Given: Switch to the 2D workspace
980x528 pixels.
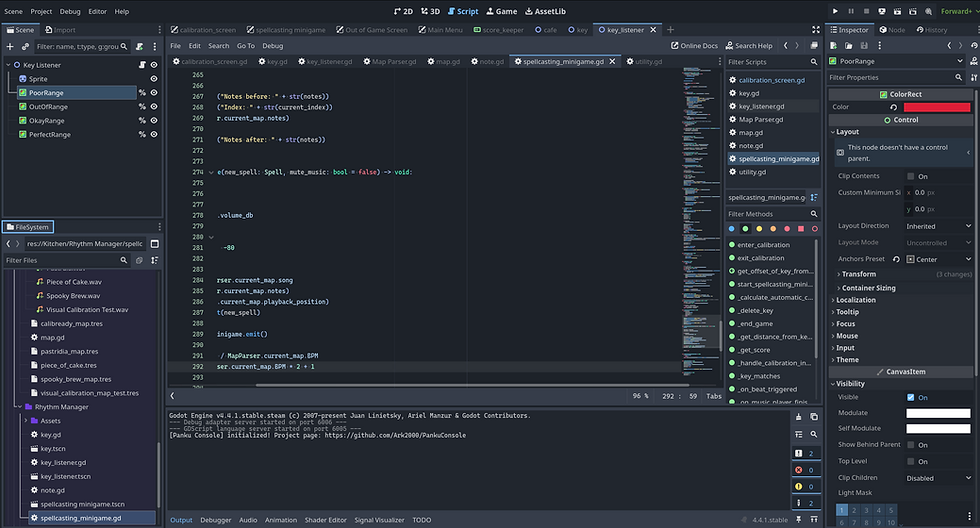Looking at the screenshot, I should pyautogui.click(x=403, y=11).
